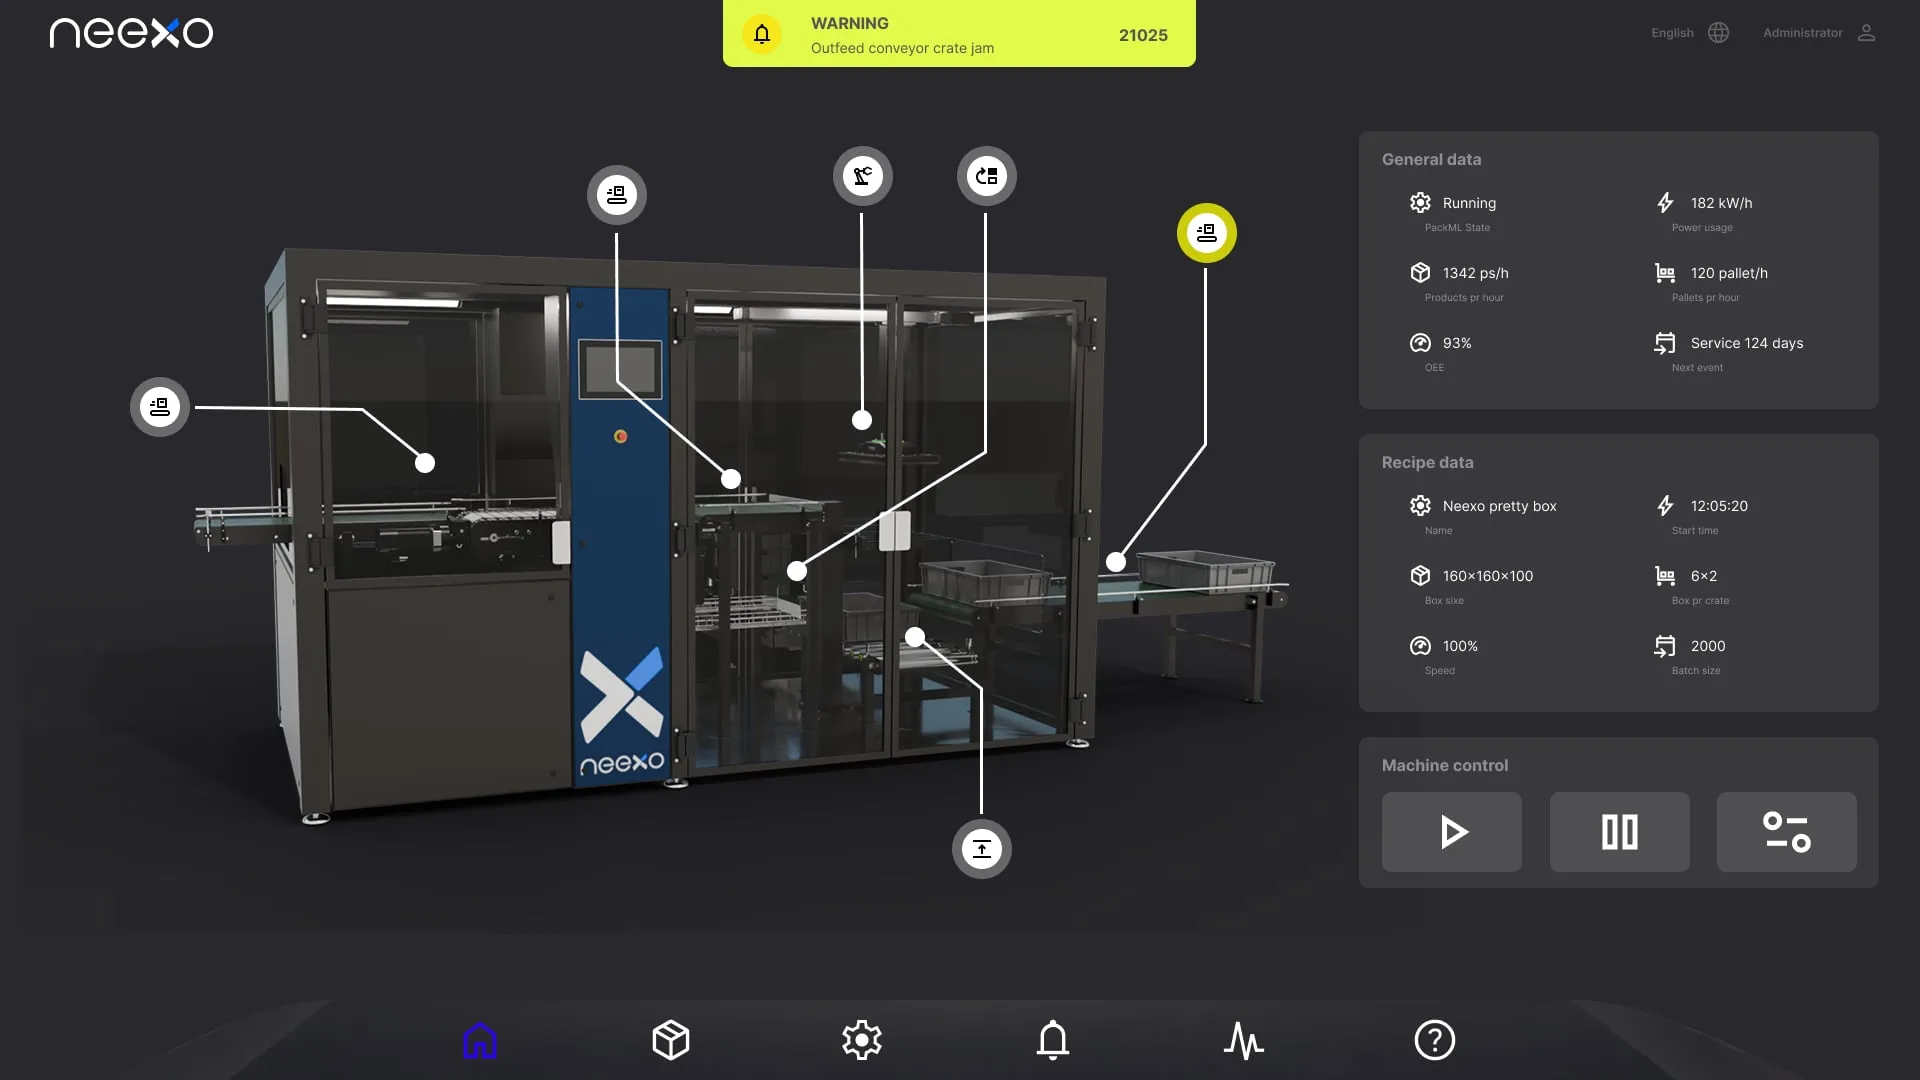Open the Administrator user profile icon

tap(1866, 33)
